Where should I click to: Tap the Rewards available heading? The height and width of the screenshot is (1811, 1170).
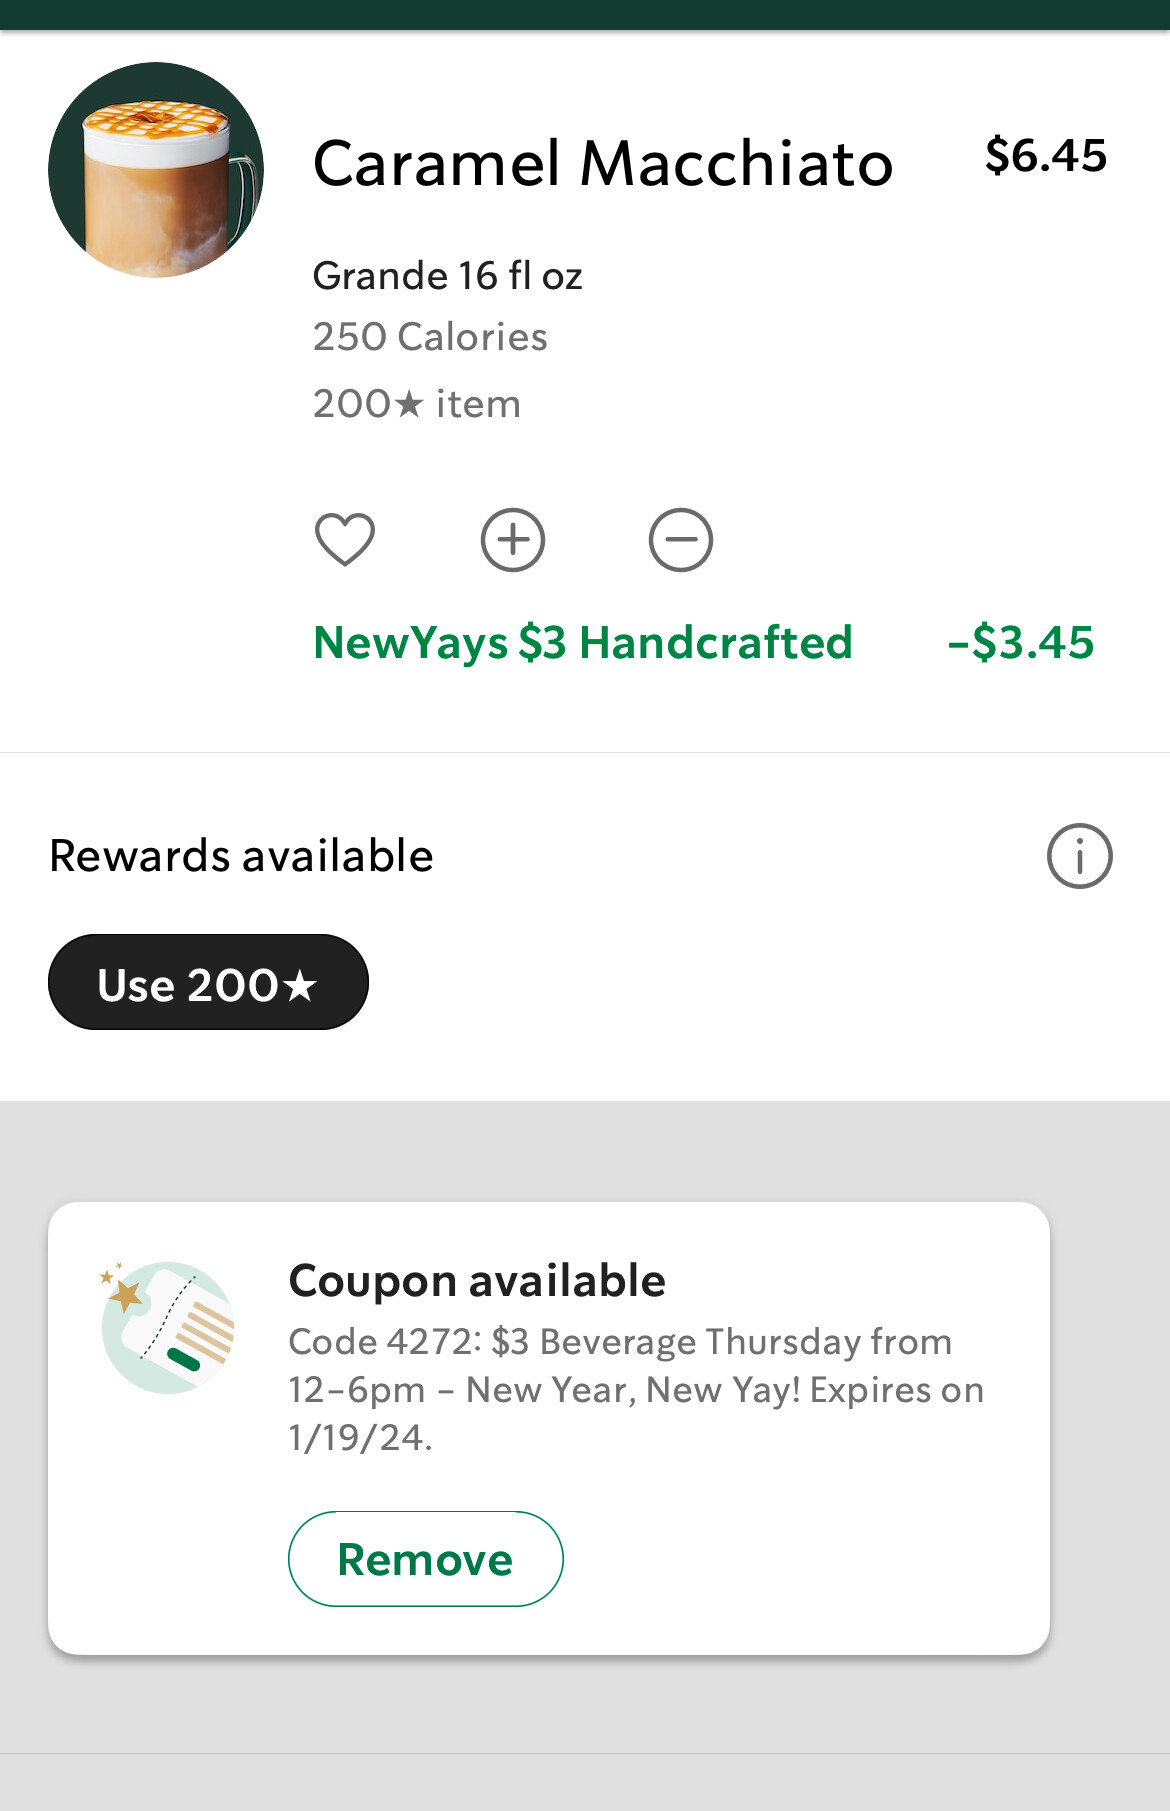pos(241,856)
